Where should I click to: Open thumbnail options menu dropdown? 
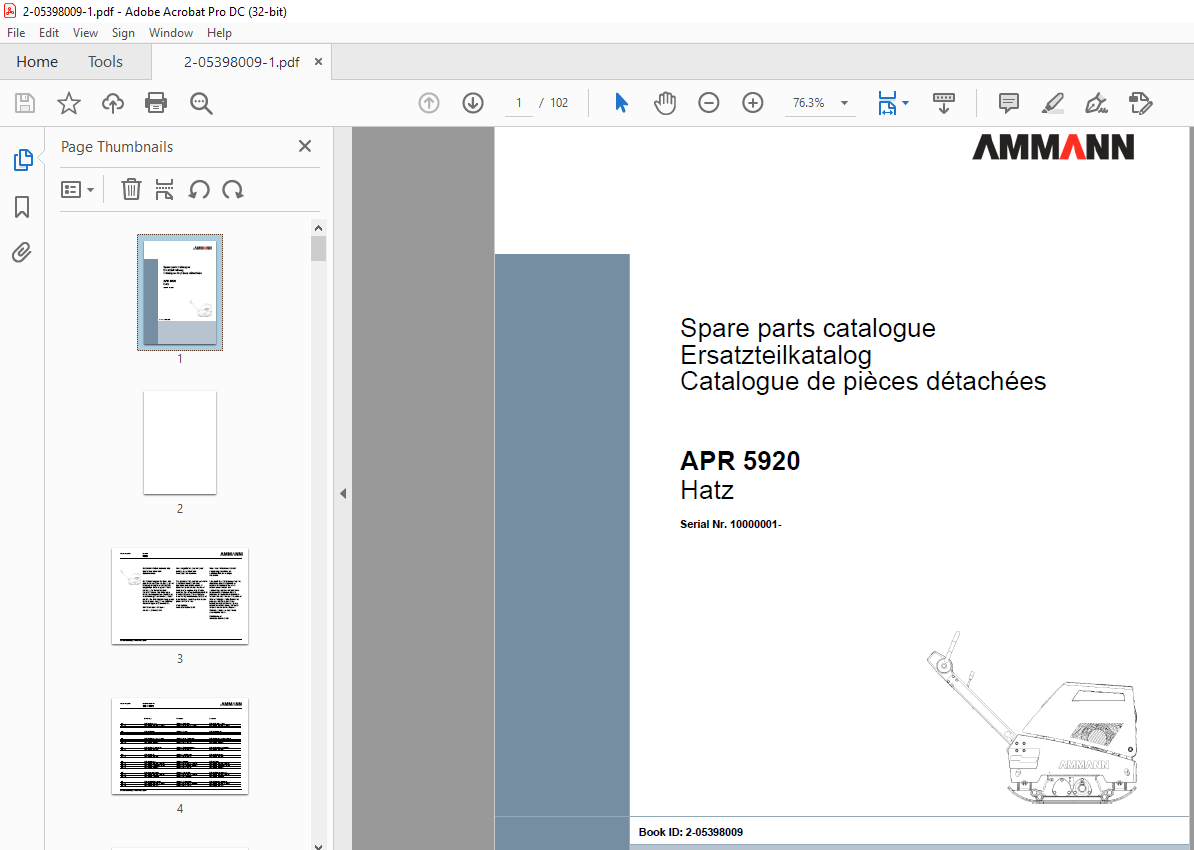click(78, 189)
